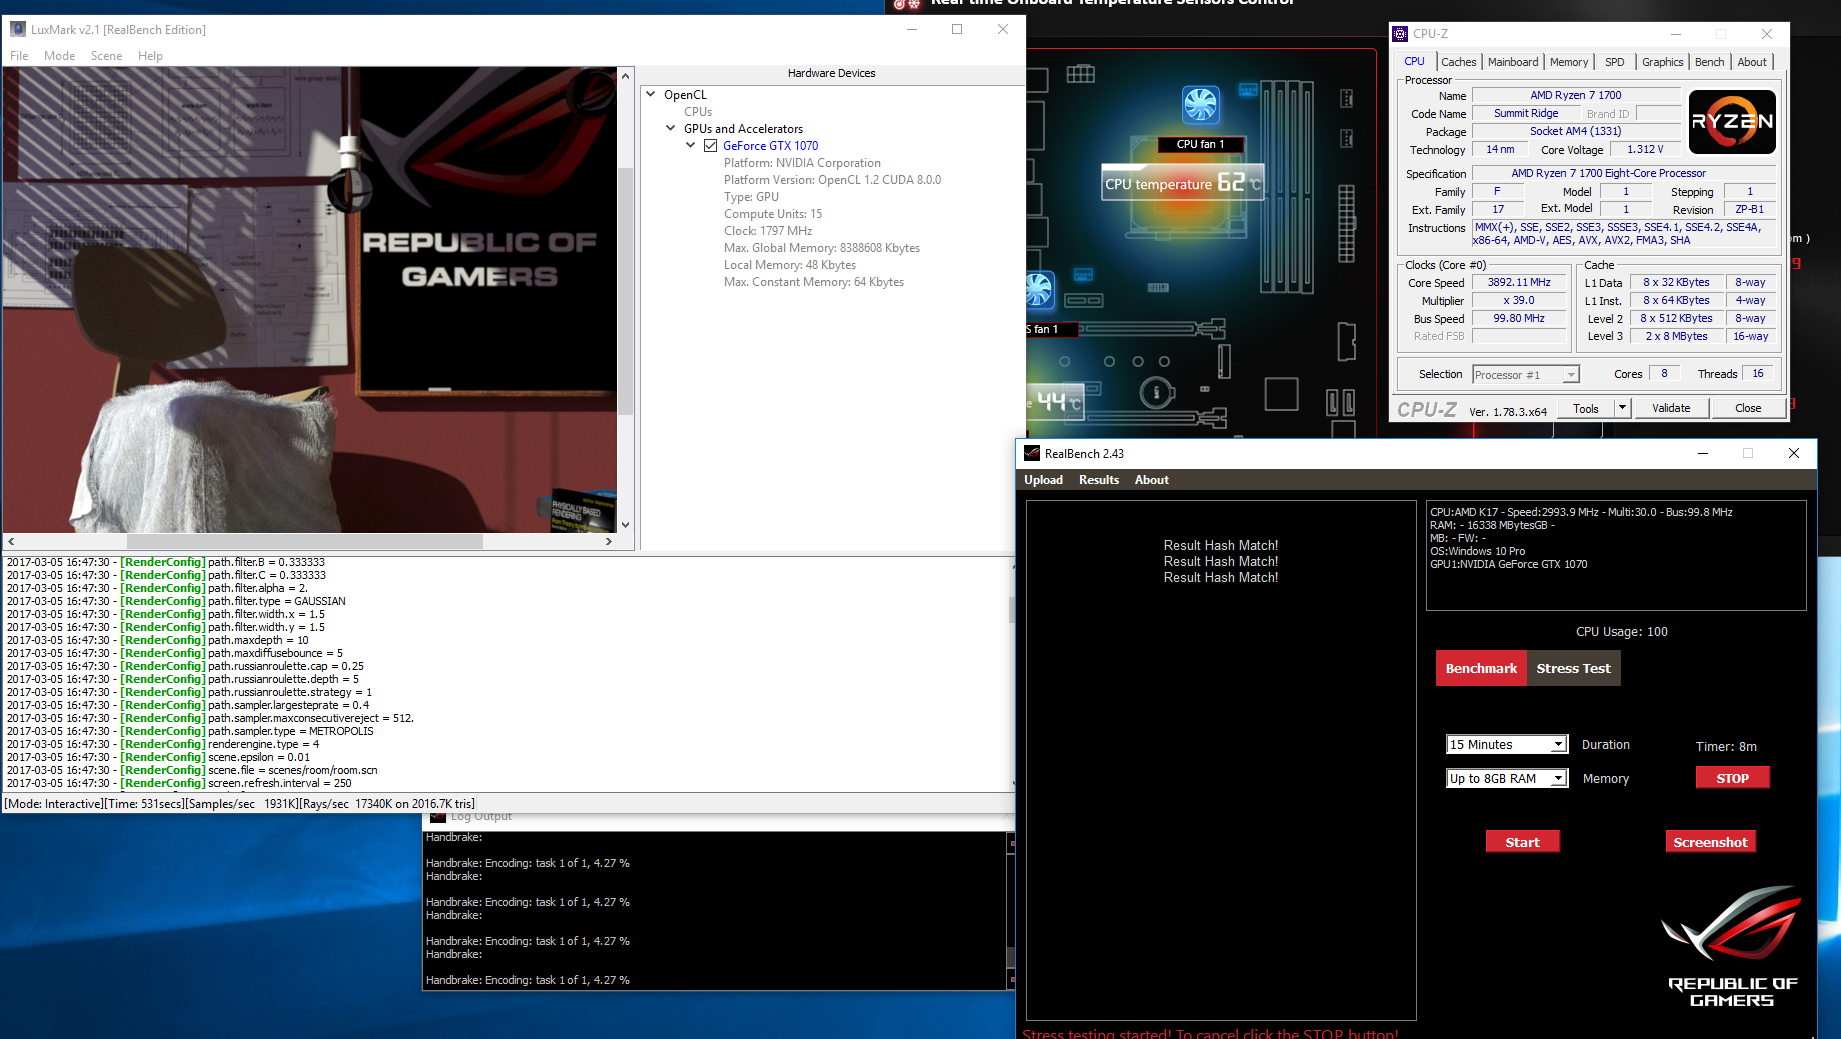Click the Name field showing AMD Ryzen 7 1700
1841x1039 pixels.
[x=1576, y=95]
